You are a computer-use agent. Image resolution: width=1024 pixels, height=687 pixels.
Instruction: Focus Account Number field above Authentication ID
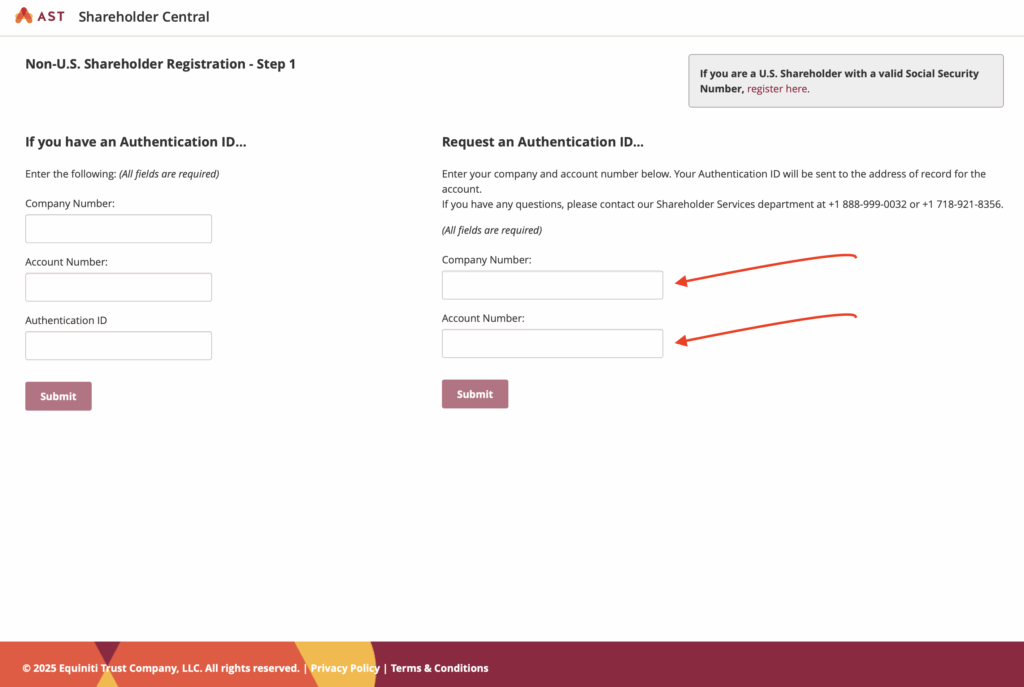point(118,287)
